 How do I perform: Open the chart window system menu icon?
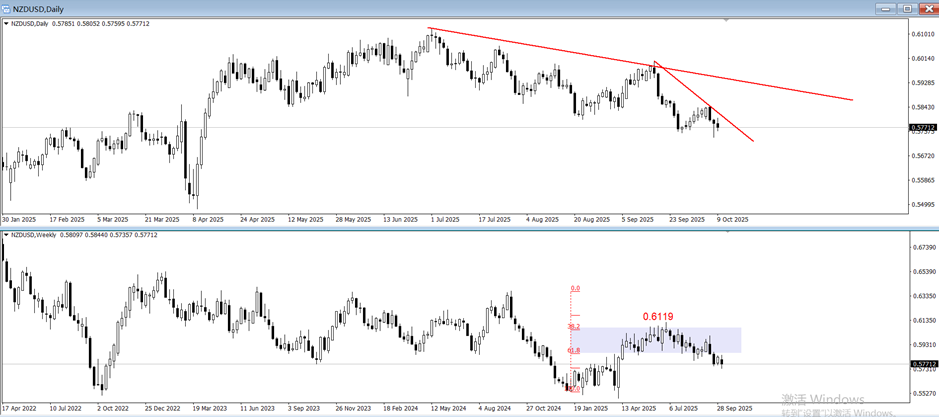click(x=7, y=8)
